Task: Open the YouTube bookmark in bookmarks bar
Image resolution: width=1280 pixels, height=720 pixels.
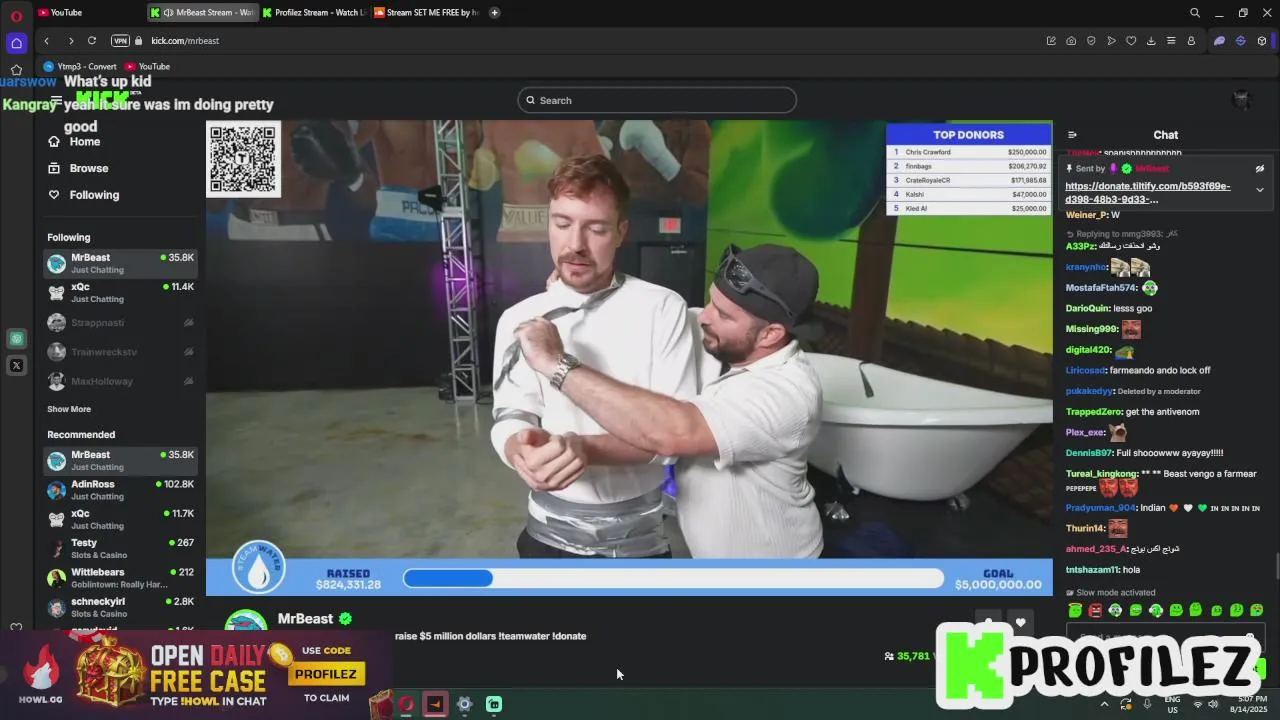Action: coord(147,67)
